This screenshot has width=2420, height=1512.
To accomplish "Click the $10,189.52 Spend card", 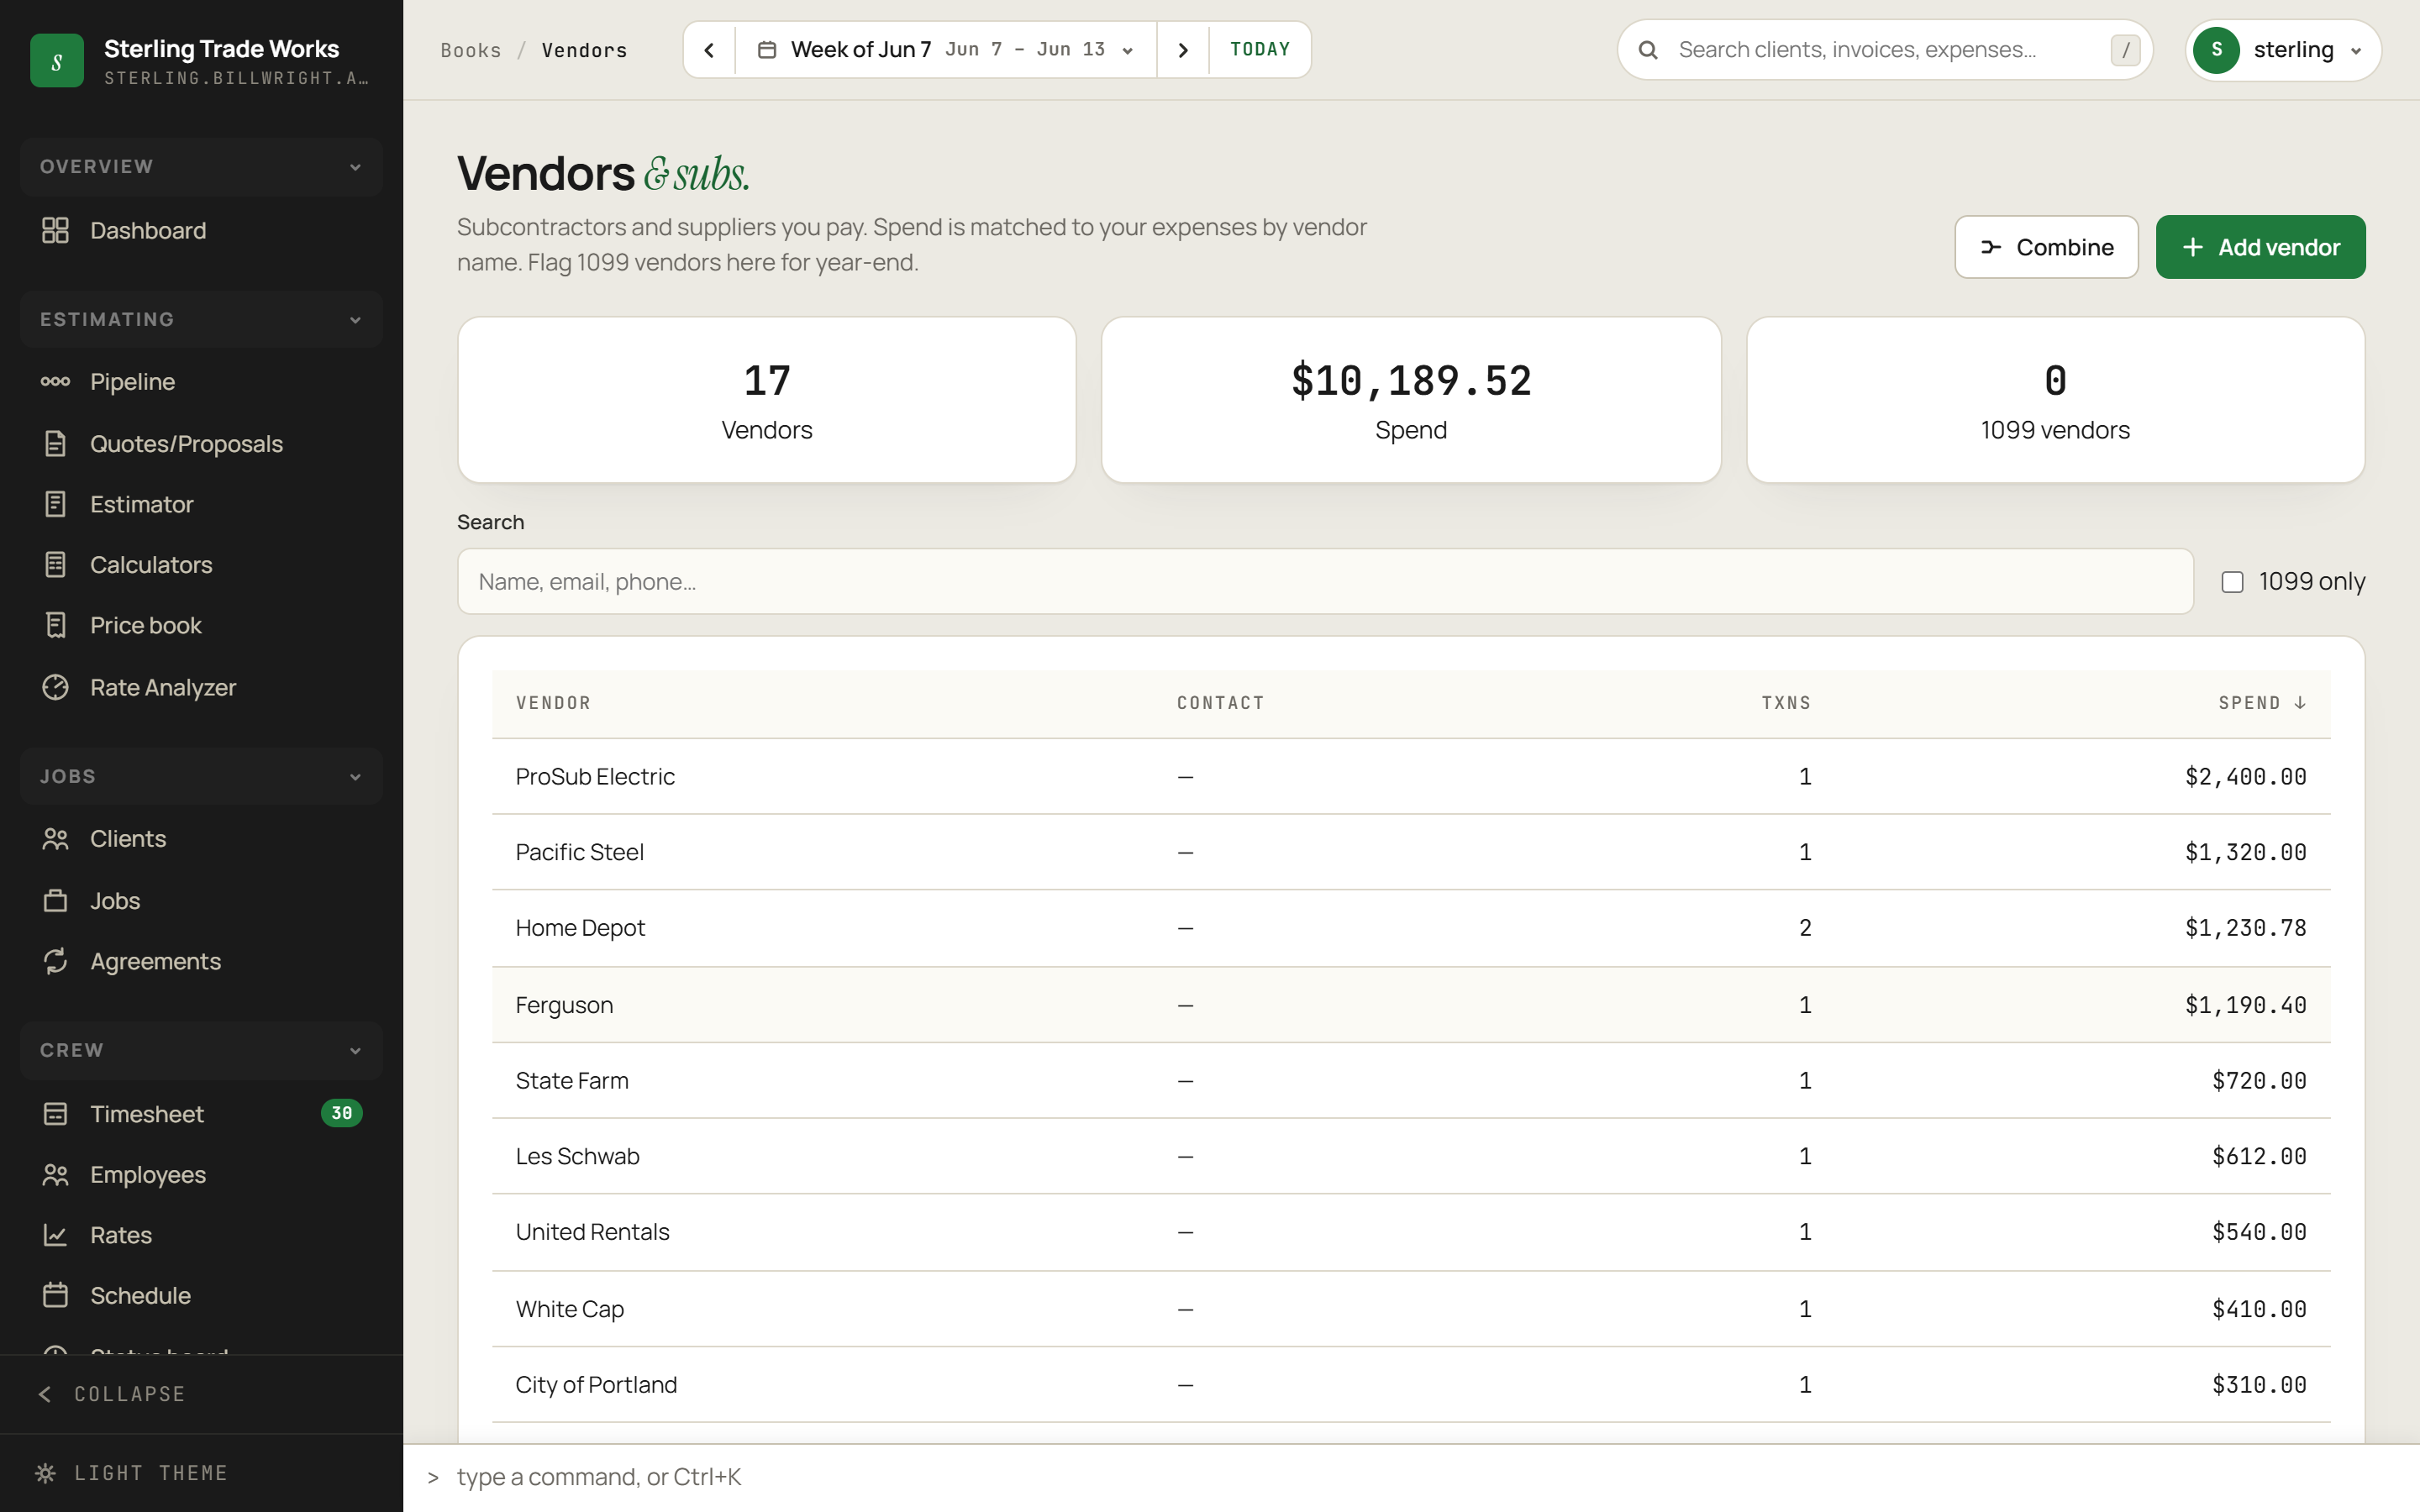I will [1410, 400].
